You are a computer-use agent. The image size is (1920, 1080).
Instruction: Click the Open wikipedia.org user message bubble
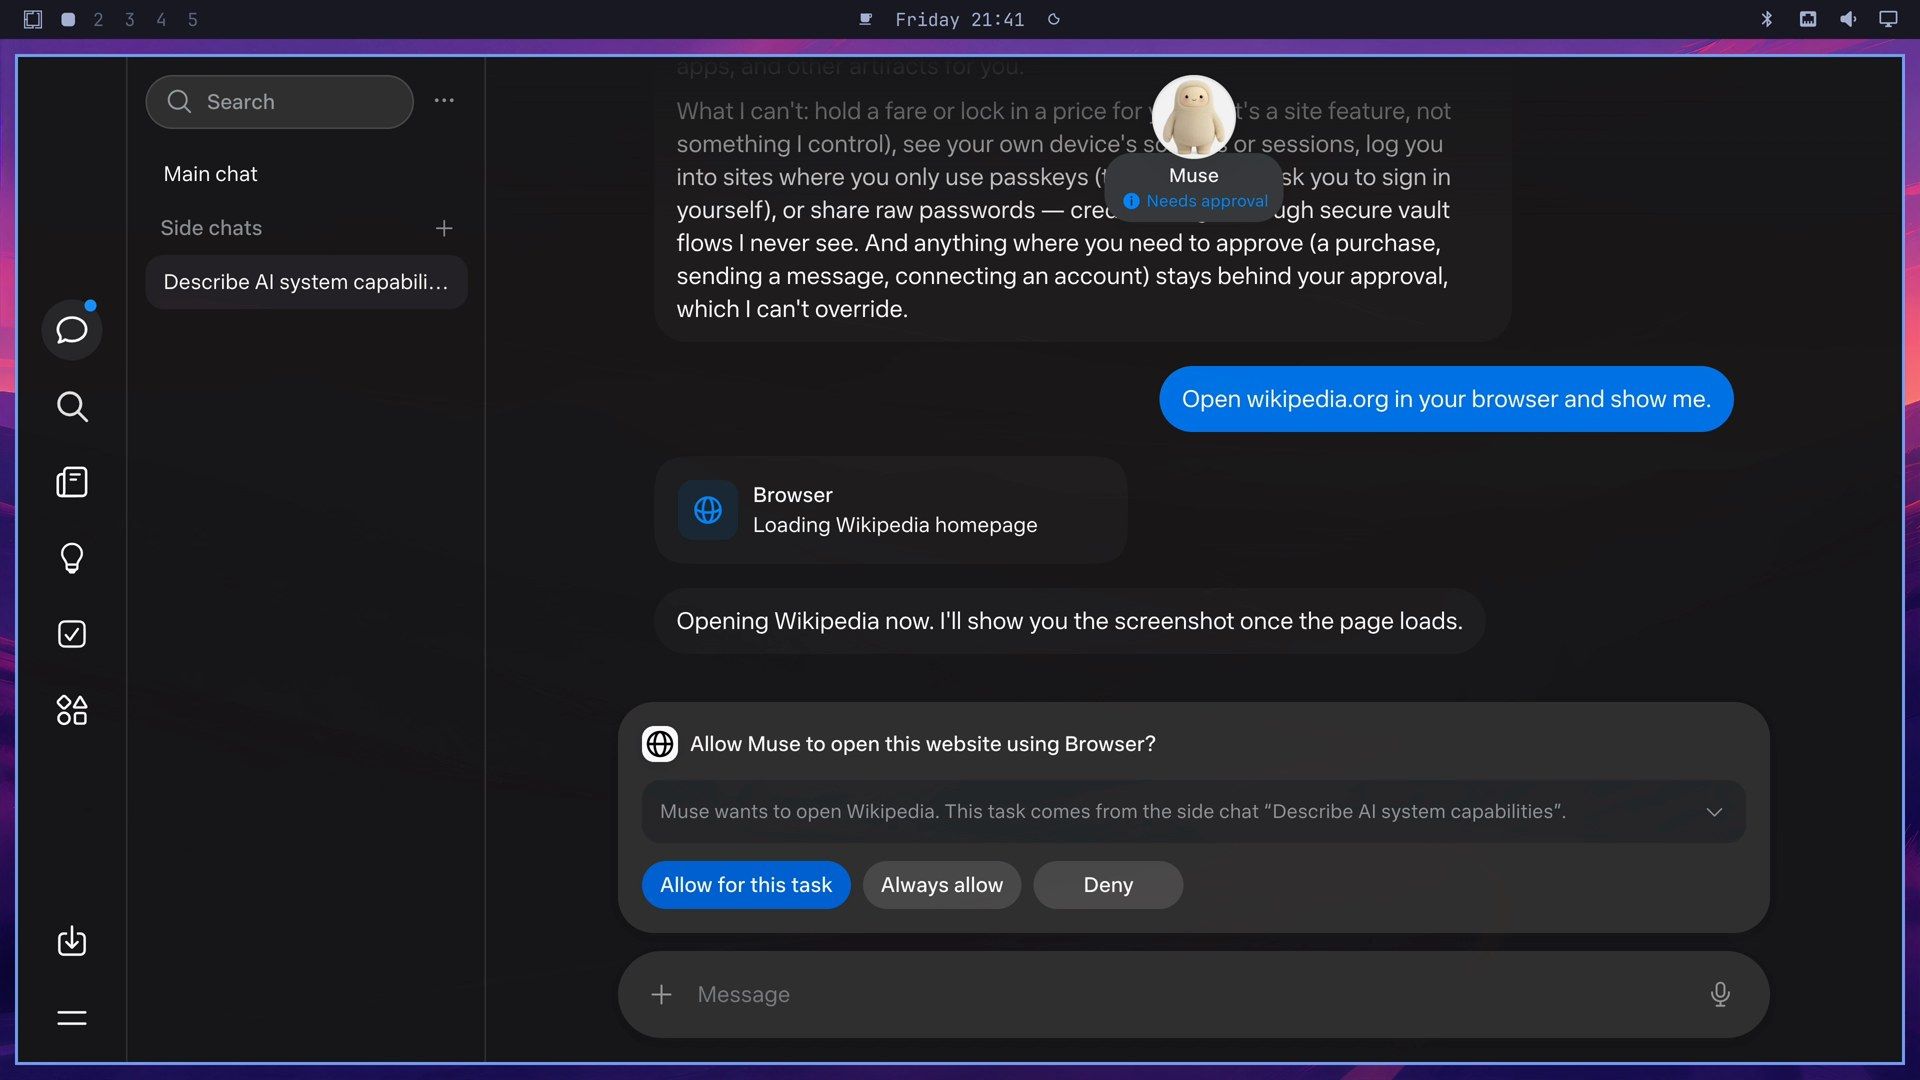pos(1446,399)
